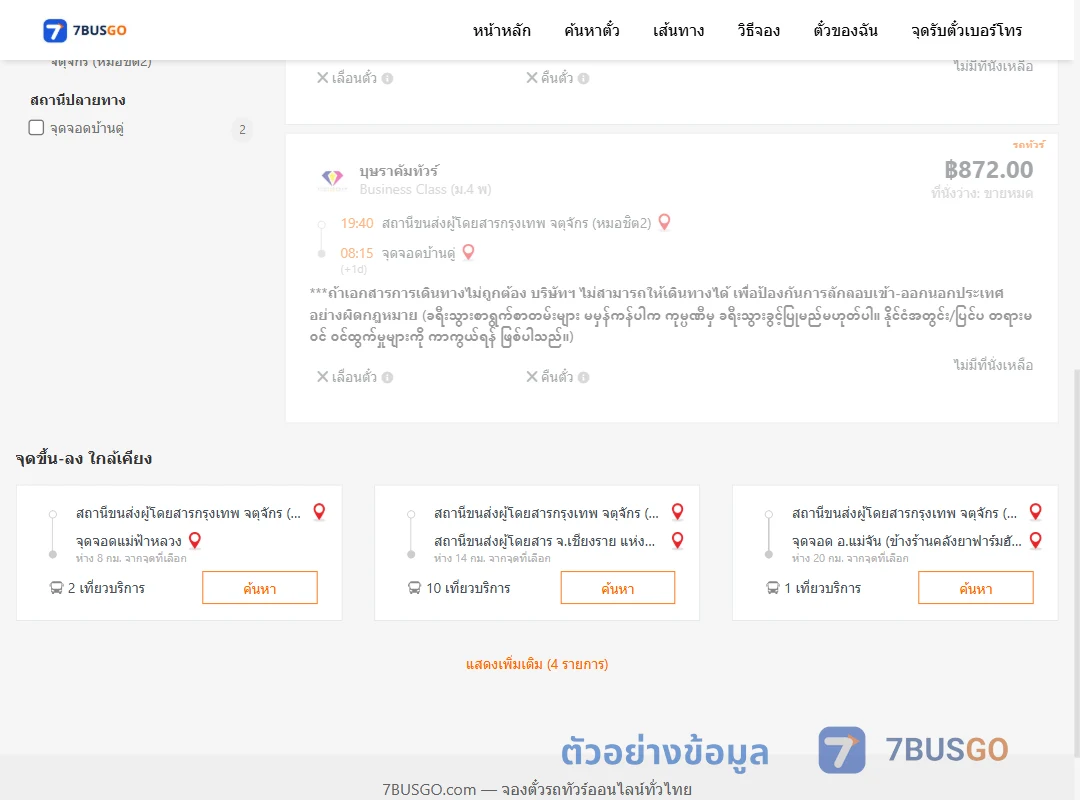Click the 08:15 arrival time
This screenshot has width=1080, height=800.
pos(357,254)
